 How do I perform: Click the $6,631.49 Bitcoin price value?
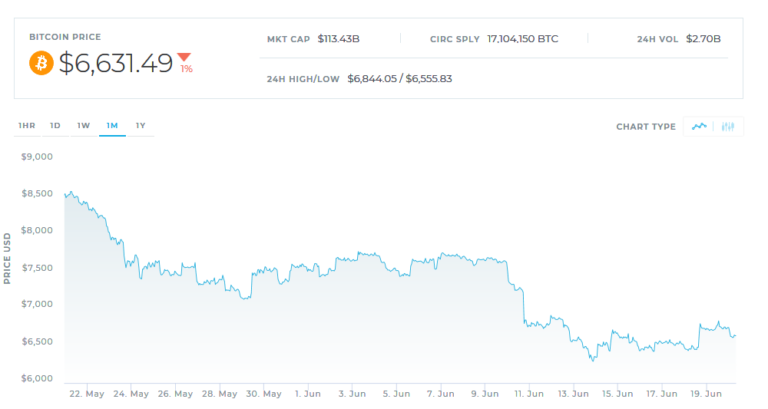116,63
